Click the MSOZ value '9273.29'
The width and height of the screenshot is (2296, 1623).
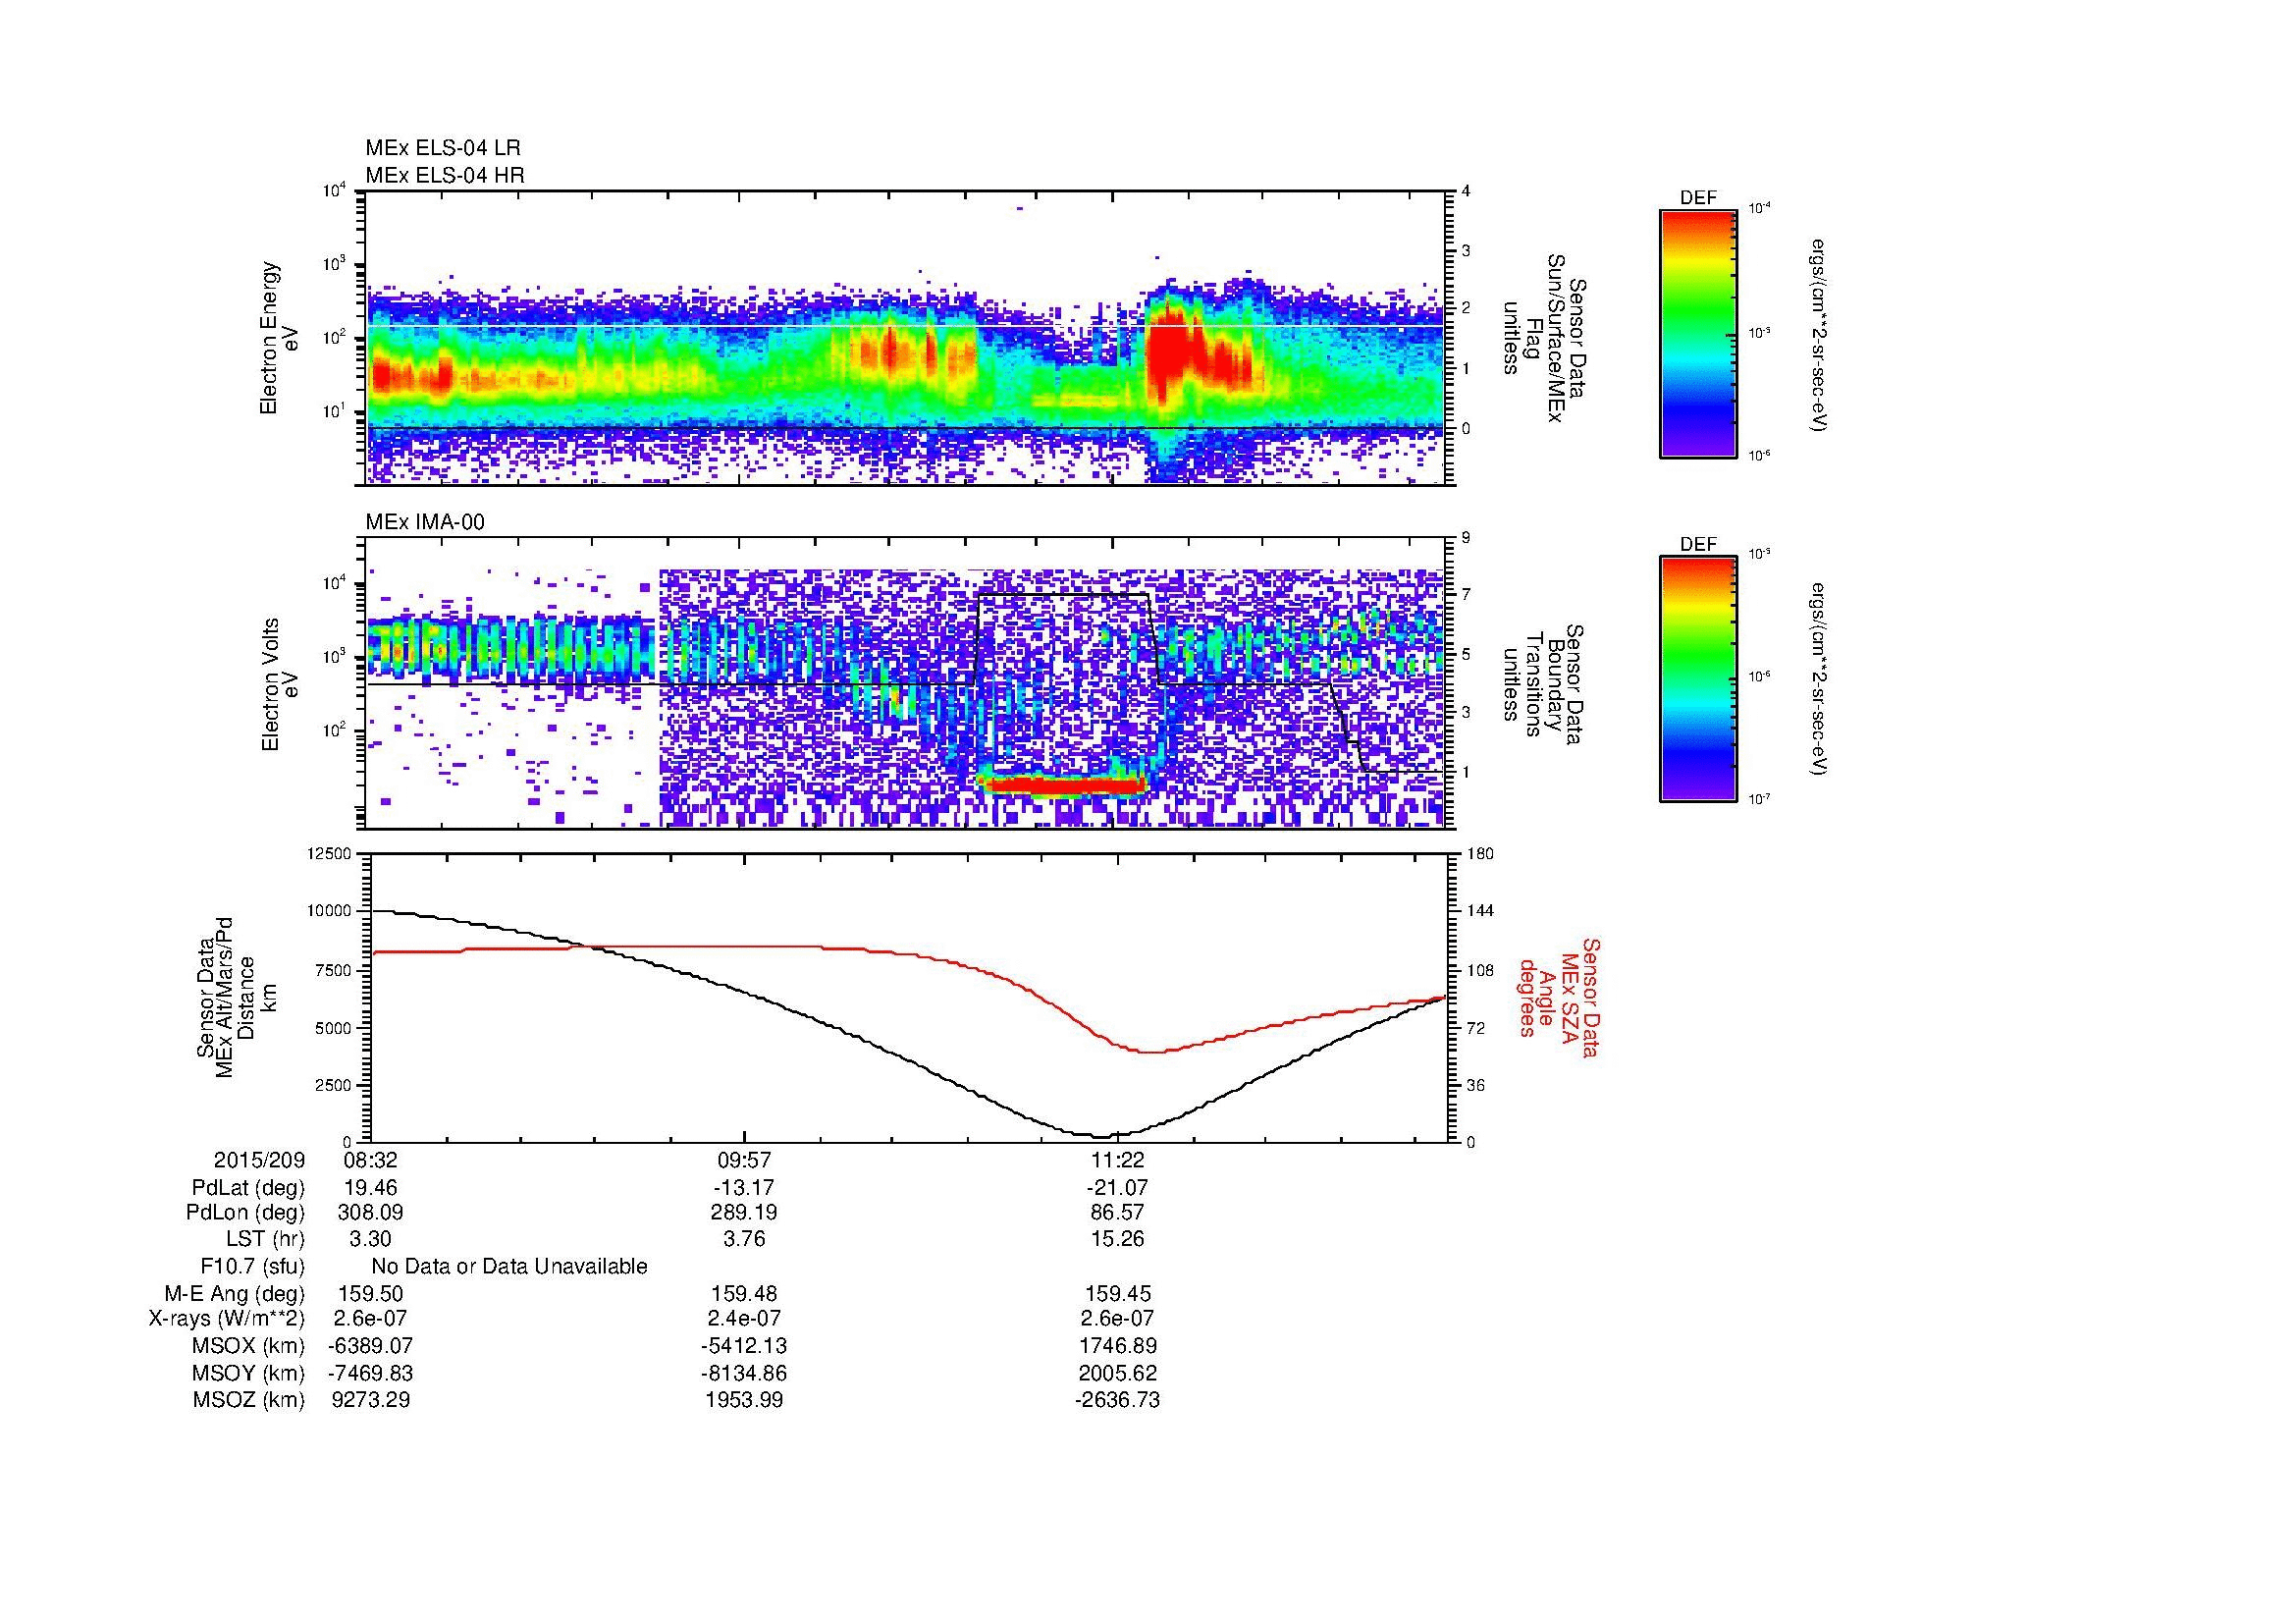(370, 1400)
